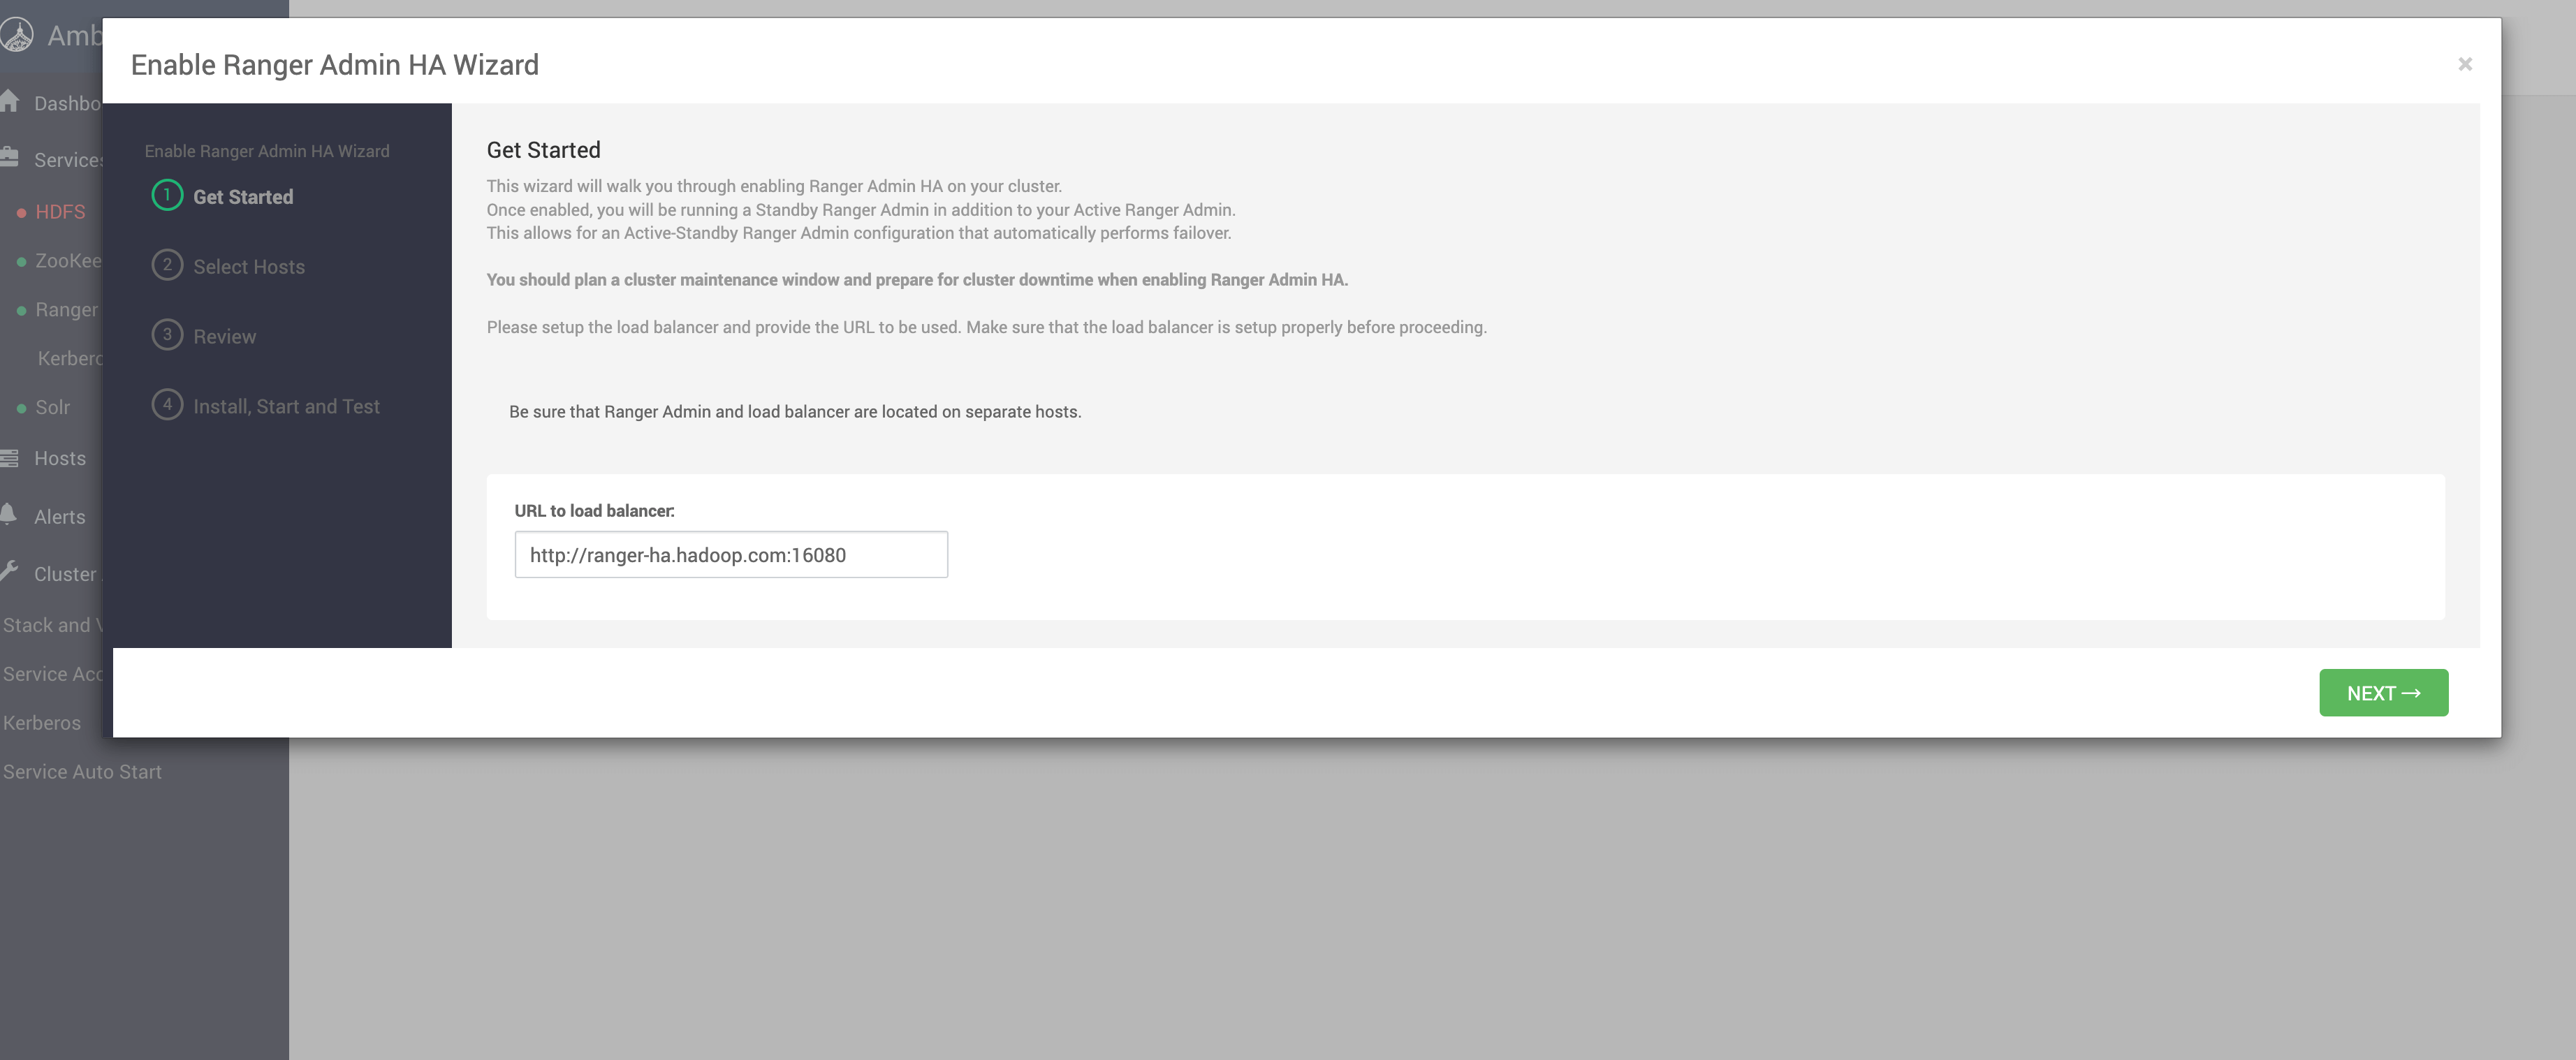Open Solr service in sidebar
The height and width of the screenshot is (1060, 2576).
[52, 408]
